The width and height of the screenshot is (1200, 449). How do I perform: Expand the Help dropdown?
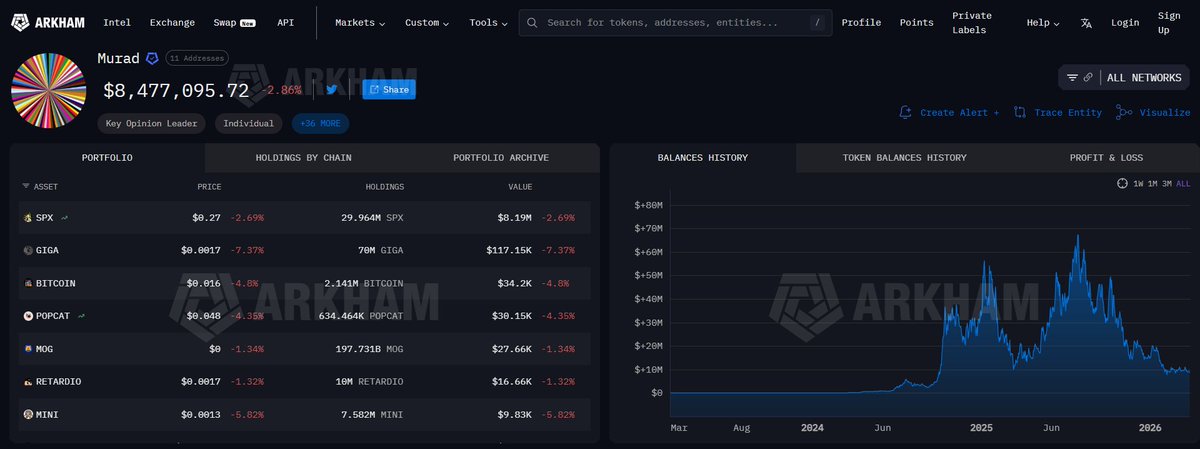pyautogui.click(x=1042, y=22)
